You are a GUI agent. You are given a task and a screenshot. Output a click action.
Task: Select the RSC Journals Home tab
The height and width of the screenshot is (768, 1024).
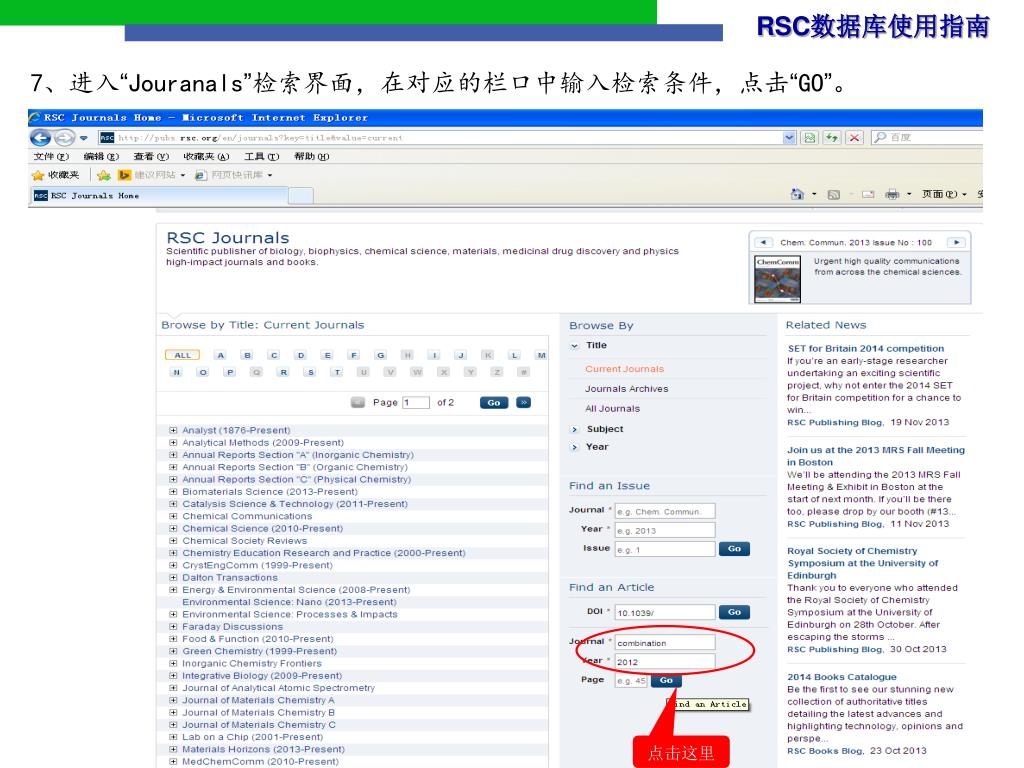159,195
